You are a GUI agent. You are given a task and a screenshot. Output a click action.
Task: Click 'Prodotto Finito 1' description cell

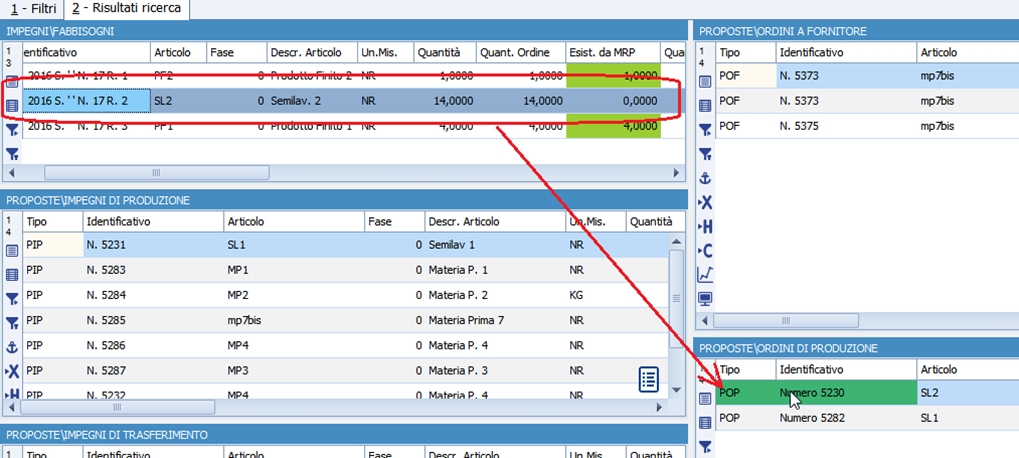click(x=312, y=126)
